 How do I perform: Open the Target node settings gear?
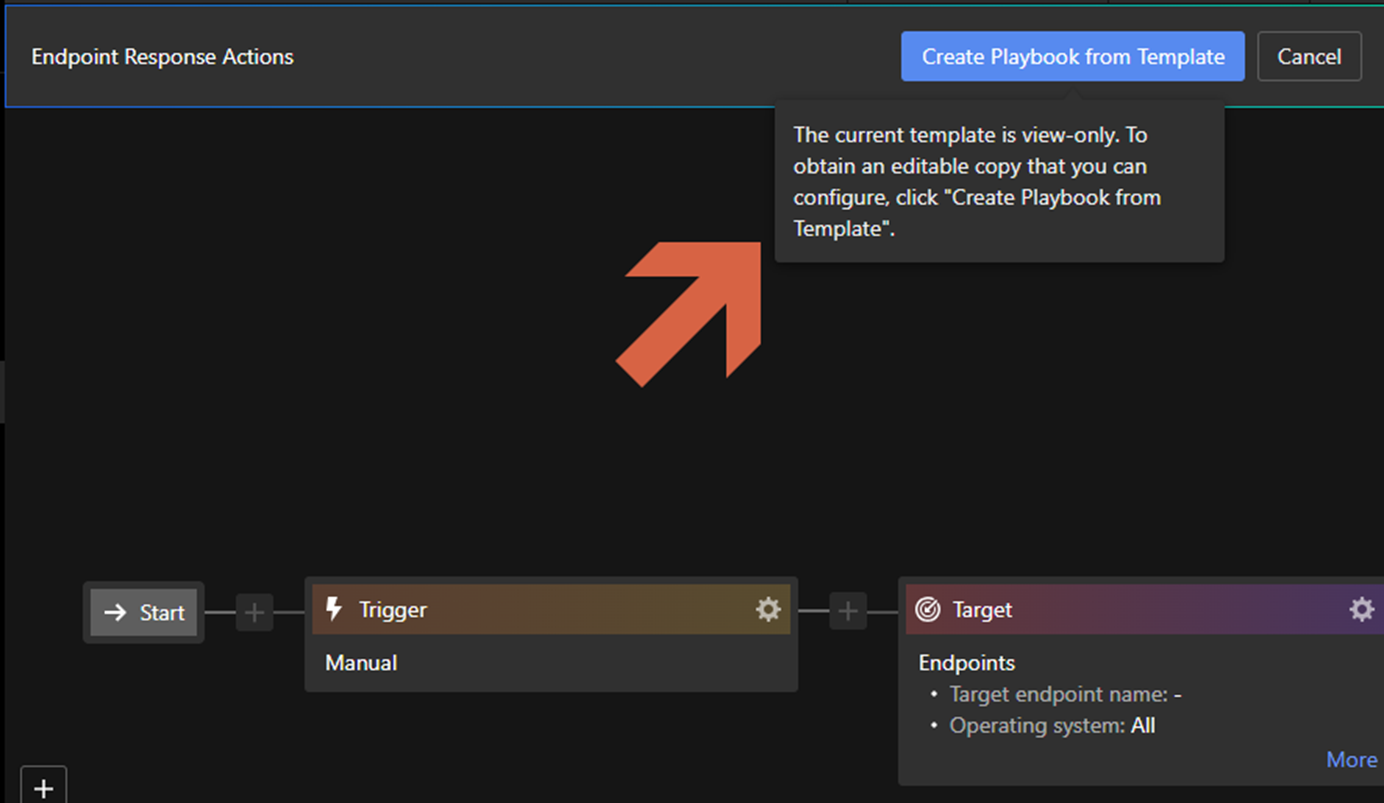(x=1361, y=610)
